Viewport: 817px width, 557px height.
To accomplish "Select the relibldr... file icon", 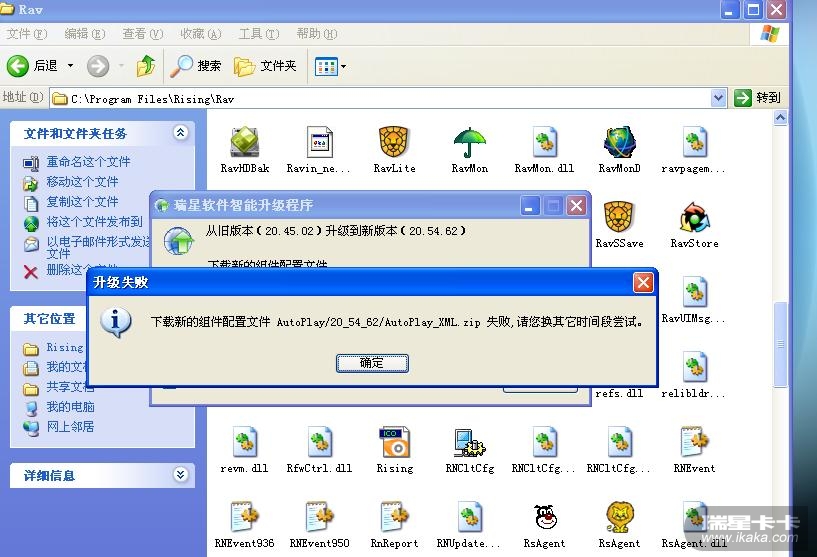I will tap(695, 367).
